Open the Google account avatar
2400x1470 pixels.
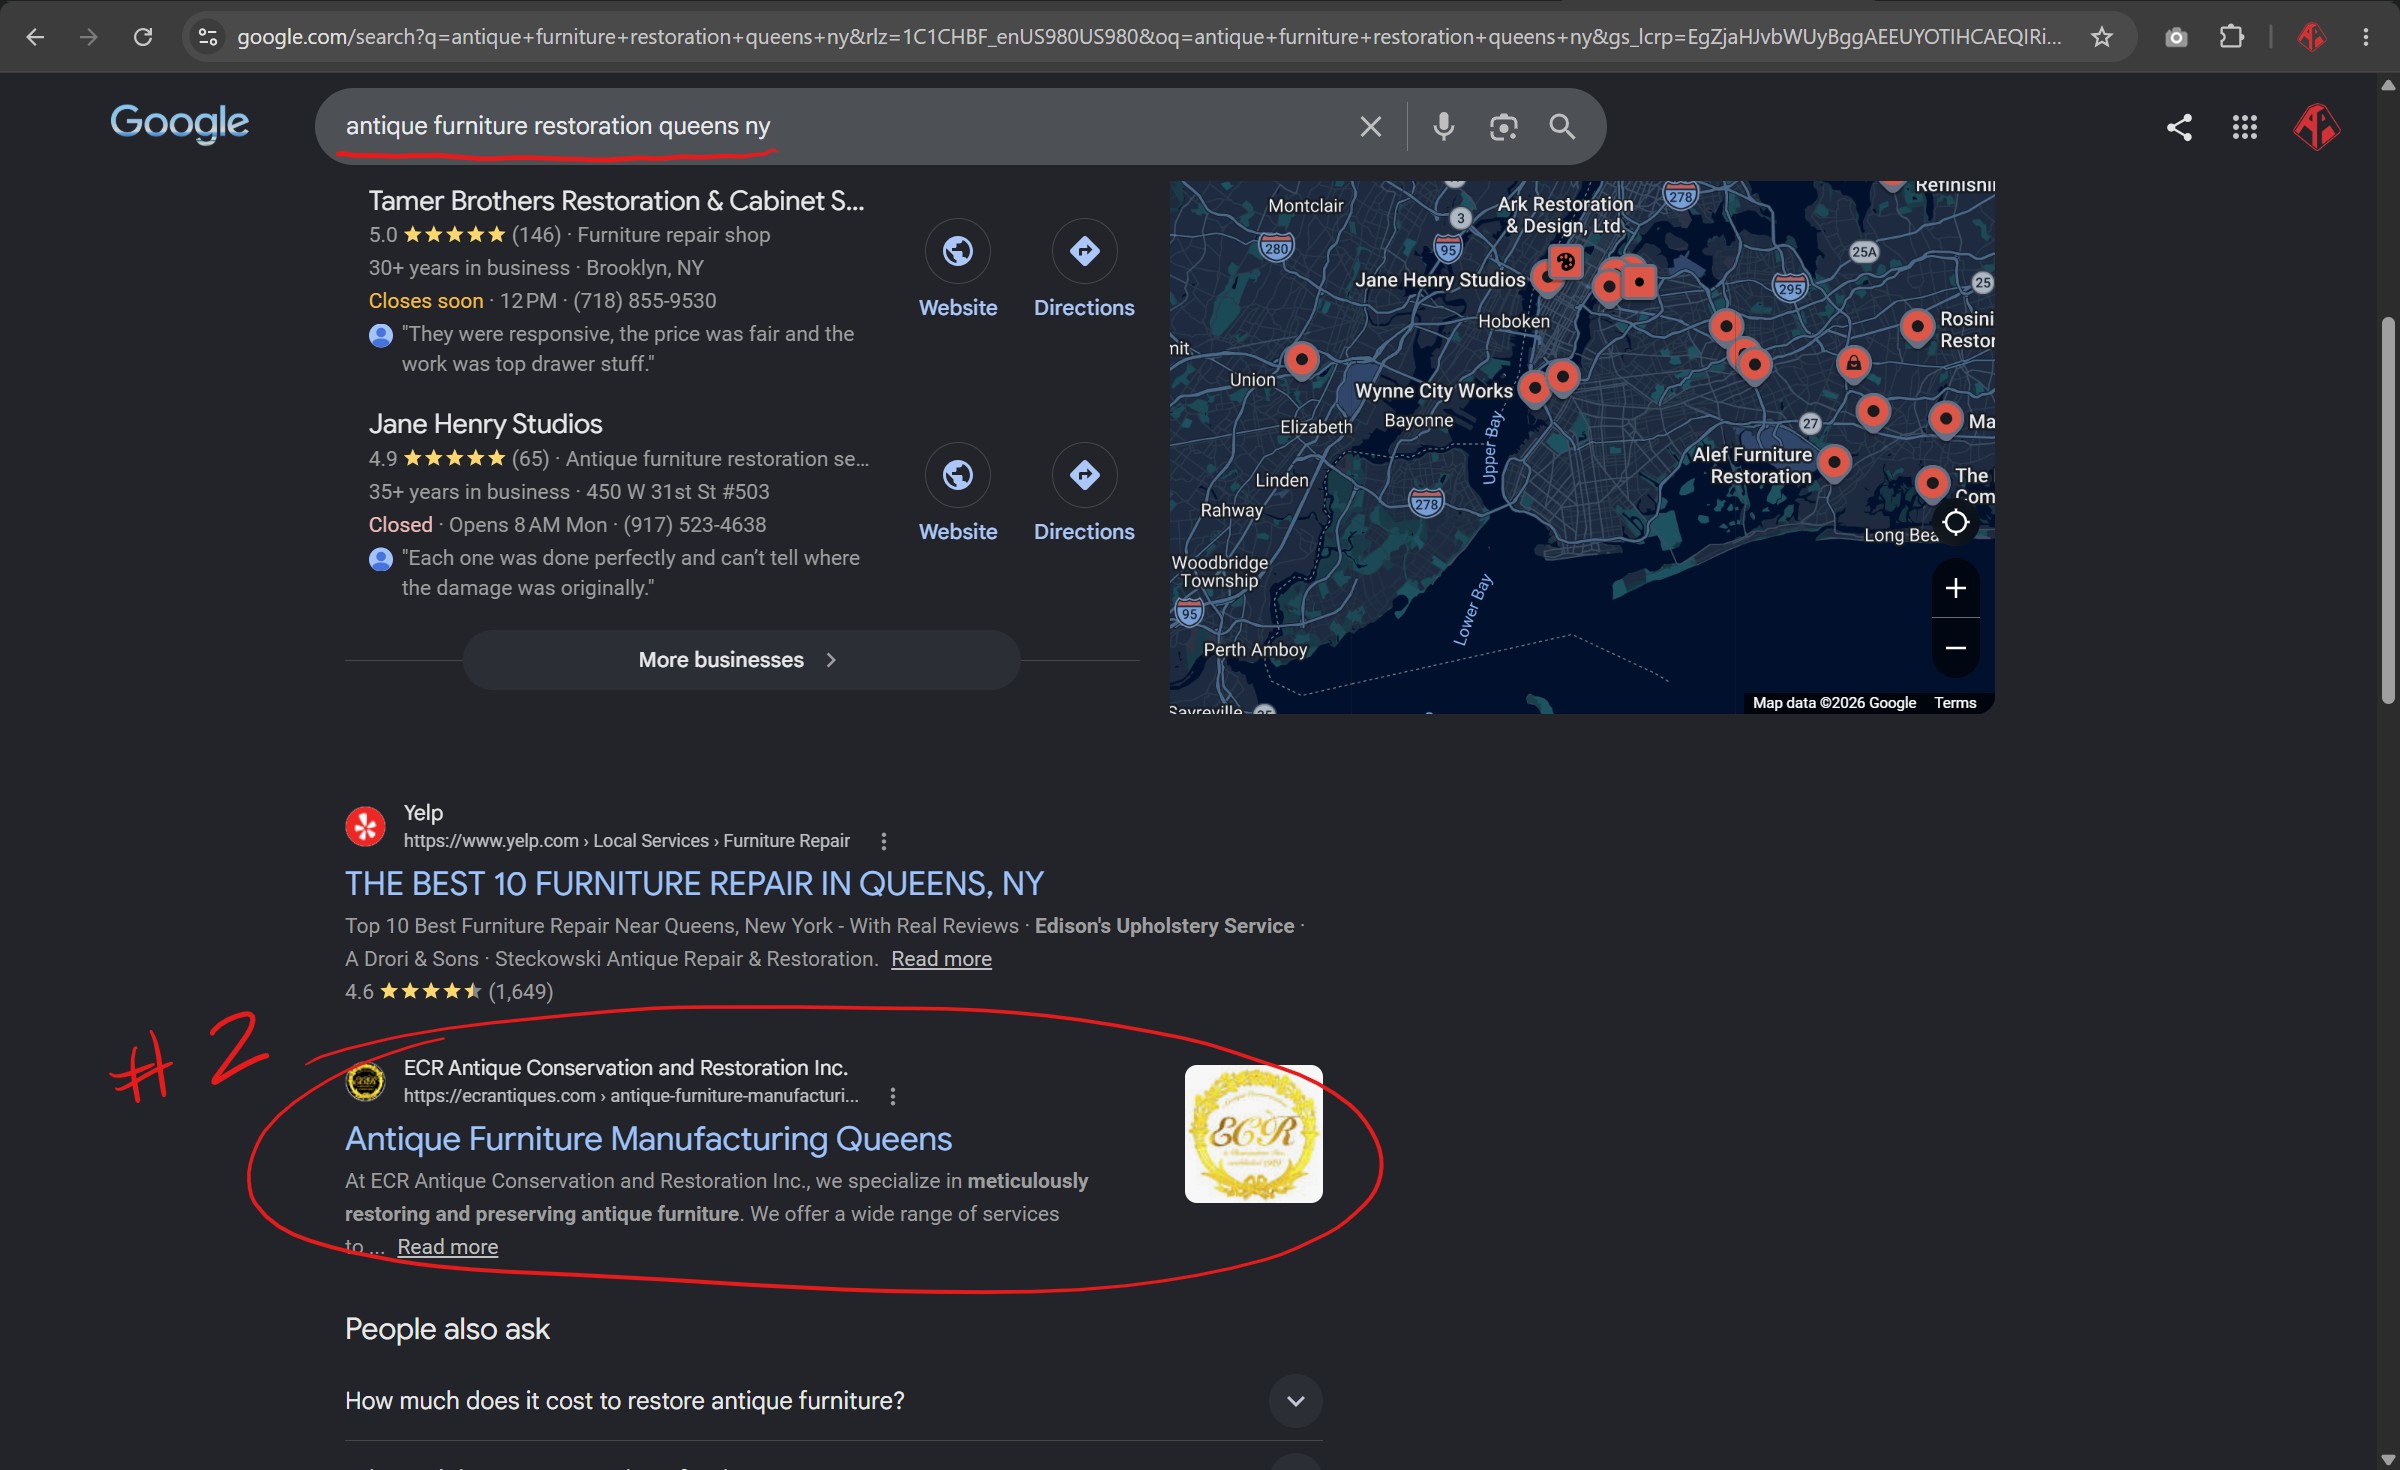pyautogui.click(x=2316, y=127)
